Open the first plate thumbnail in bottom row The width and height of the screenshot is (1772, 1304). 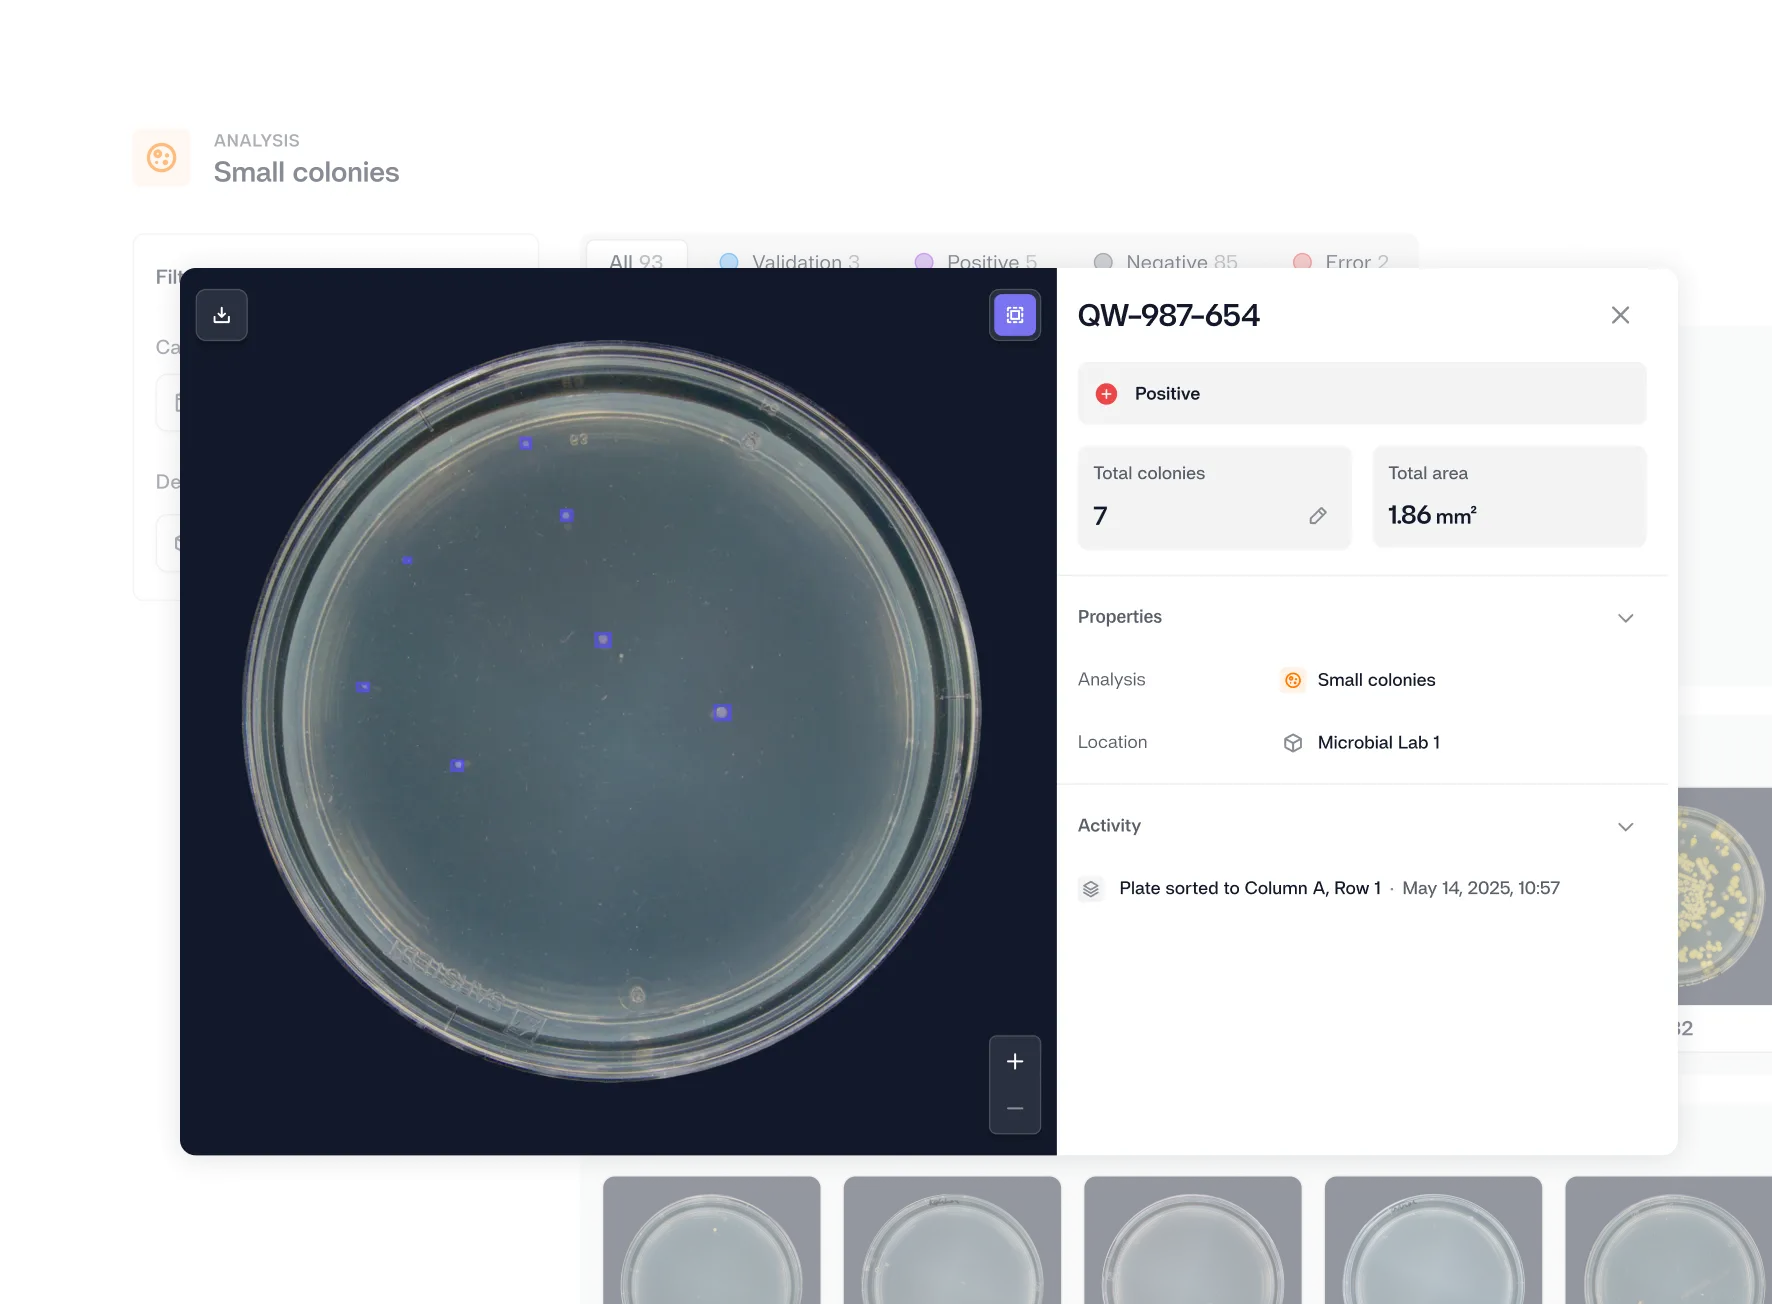[712, 1240]
